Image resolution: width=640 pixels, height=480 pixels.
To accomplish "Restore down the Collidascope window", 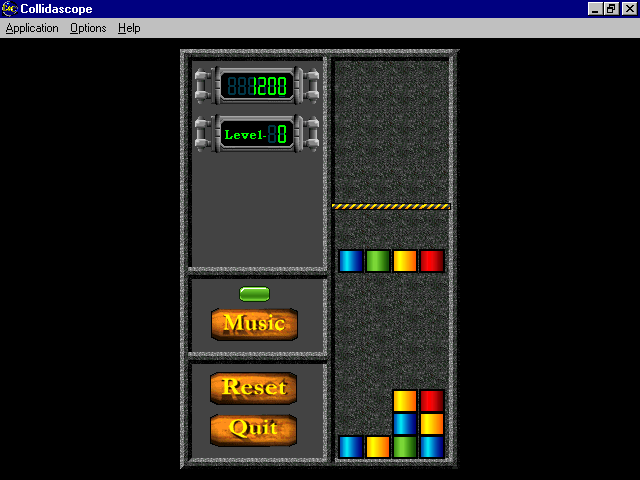I will [610, 8].
